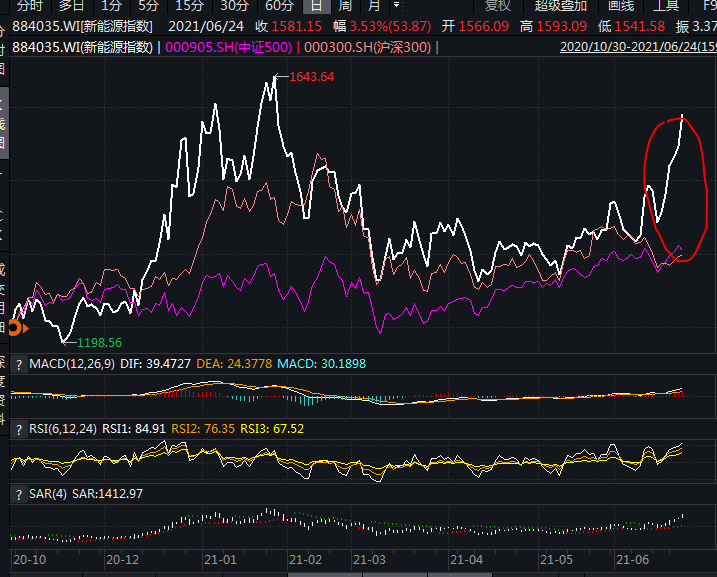
Task: Click the 超级叠加 super overlay button
Action: (561, 6)
